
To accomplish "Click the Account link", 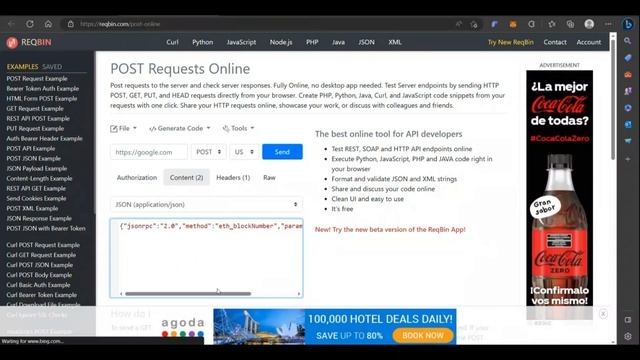I will (x=589, y=42).
